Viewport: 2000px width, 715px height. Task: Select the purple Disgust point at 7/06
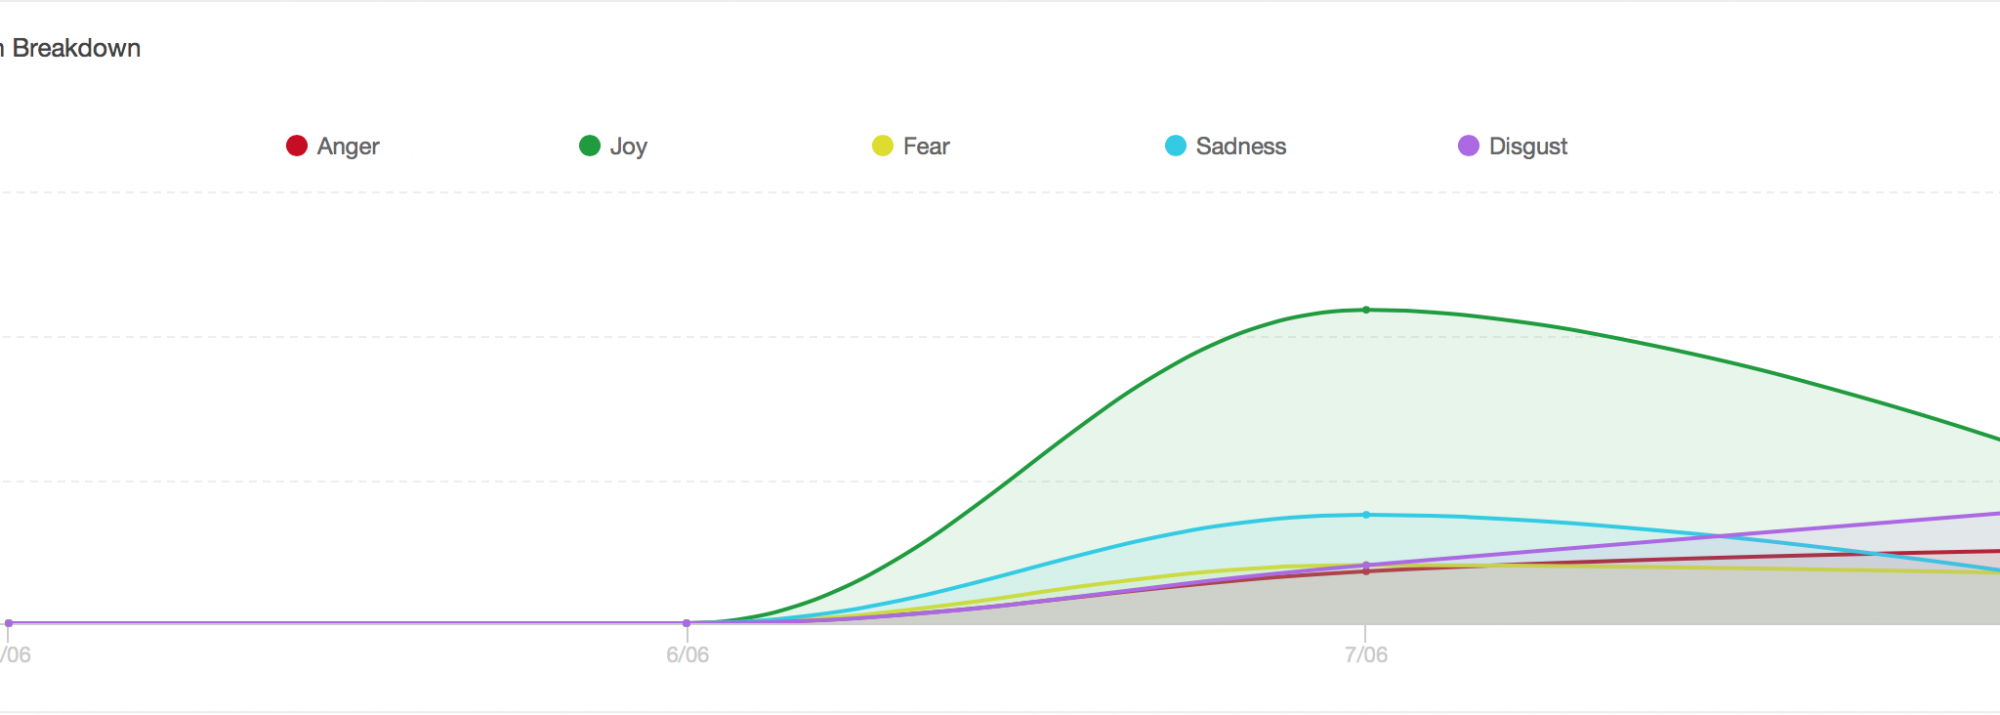(1366, 564)
